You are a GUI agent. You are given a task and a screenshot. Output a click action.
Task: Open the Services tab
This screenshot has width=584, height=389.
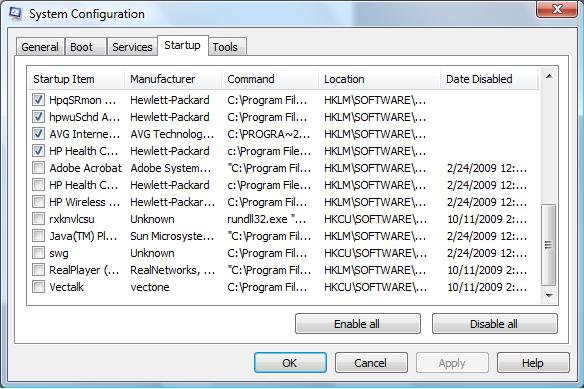(132, 47)
